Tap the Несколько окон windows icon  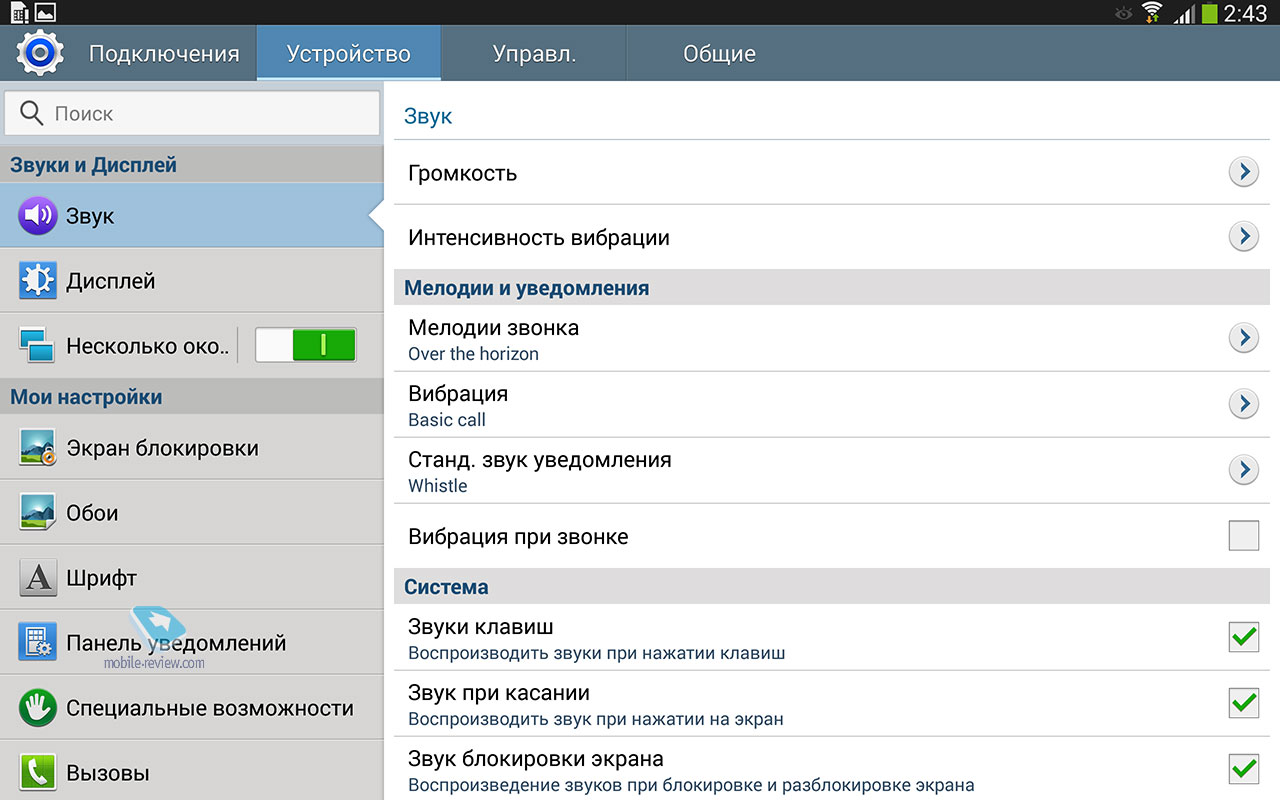coord(37,346)
